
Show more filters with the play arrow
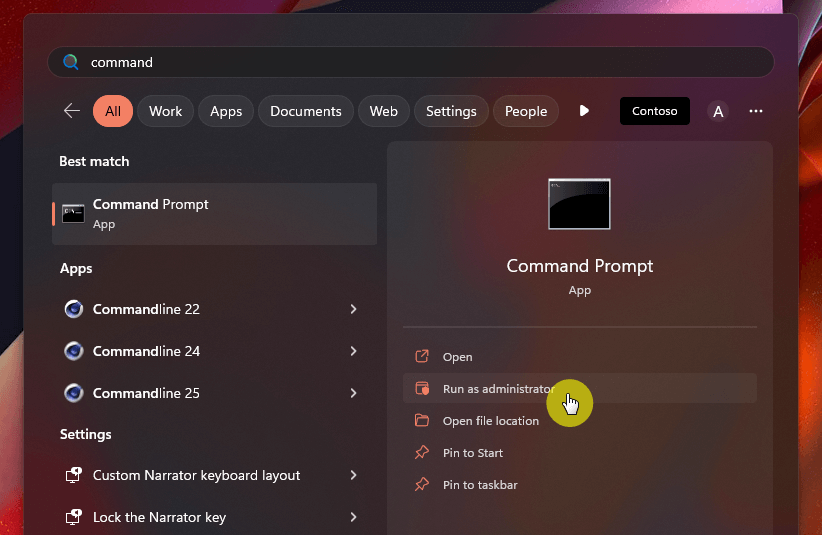[584, 111]
